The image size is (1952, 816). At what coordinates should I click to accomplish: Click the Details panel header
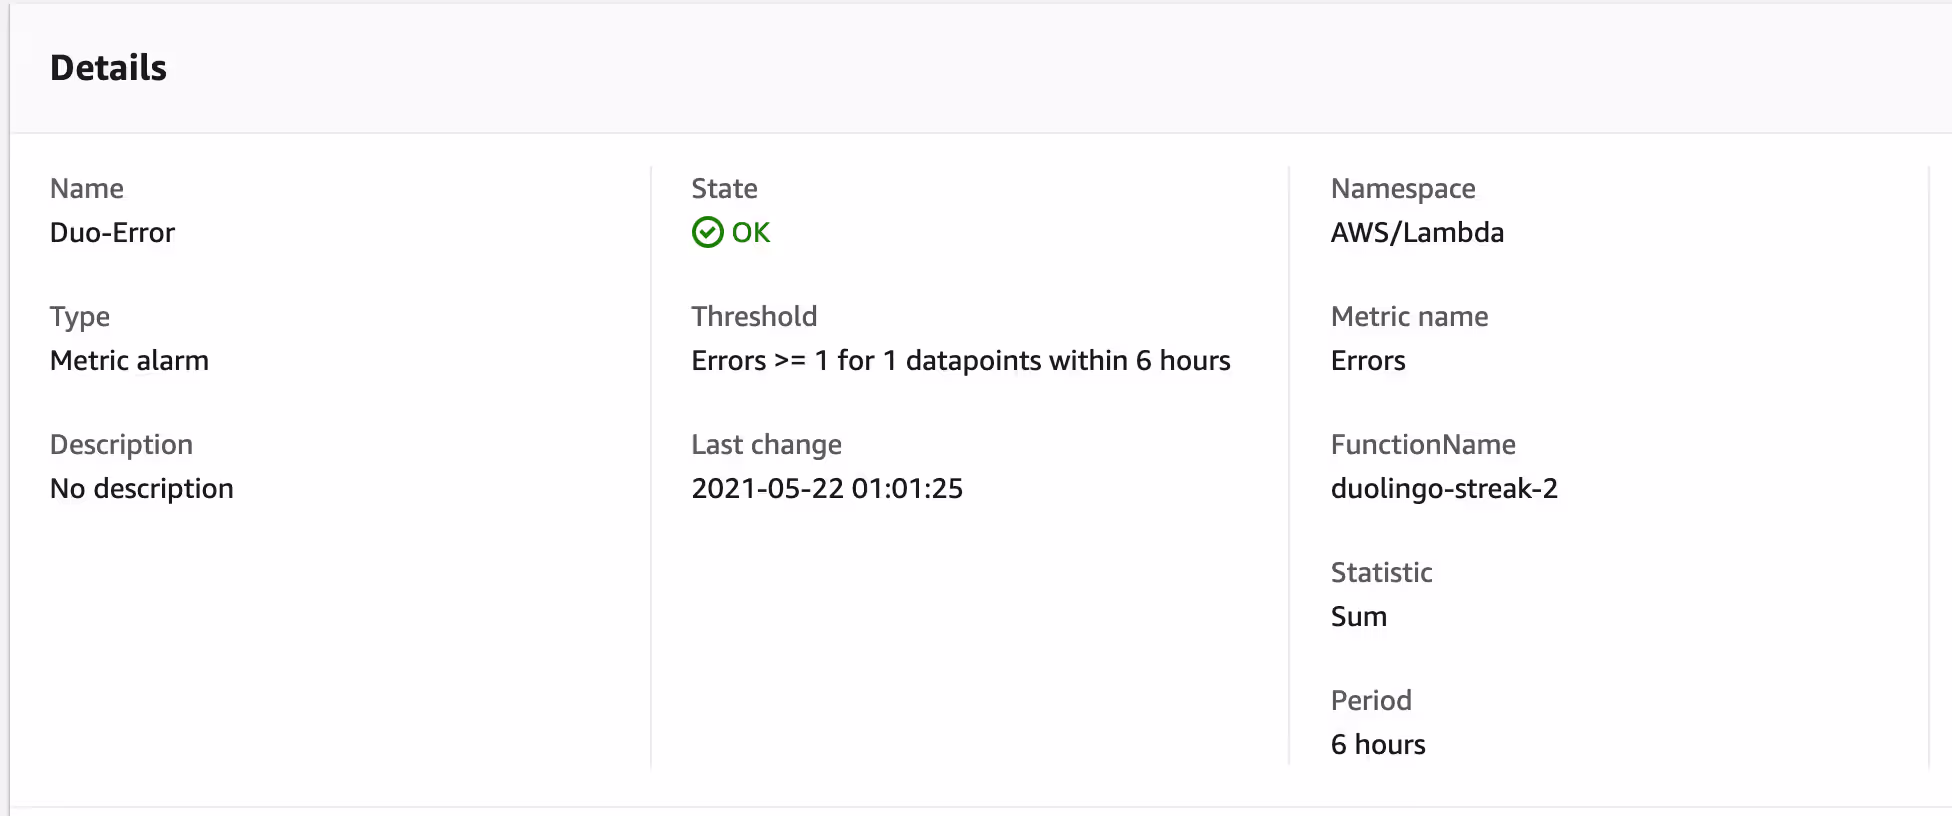pos(108,68)
